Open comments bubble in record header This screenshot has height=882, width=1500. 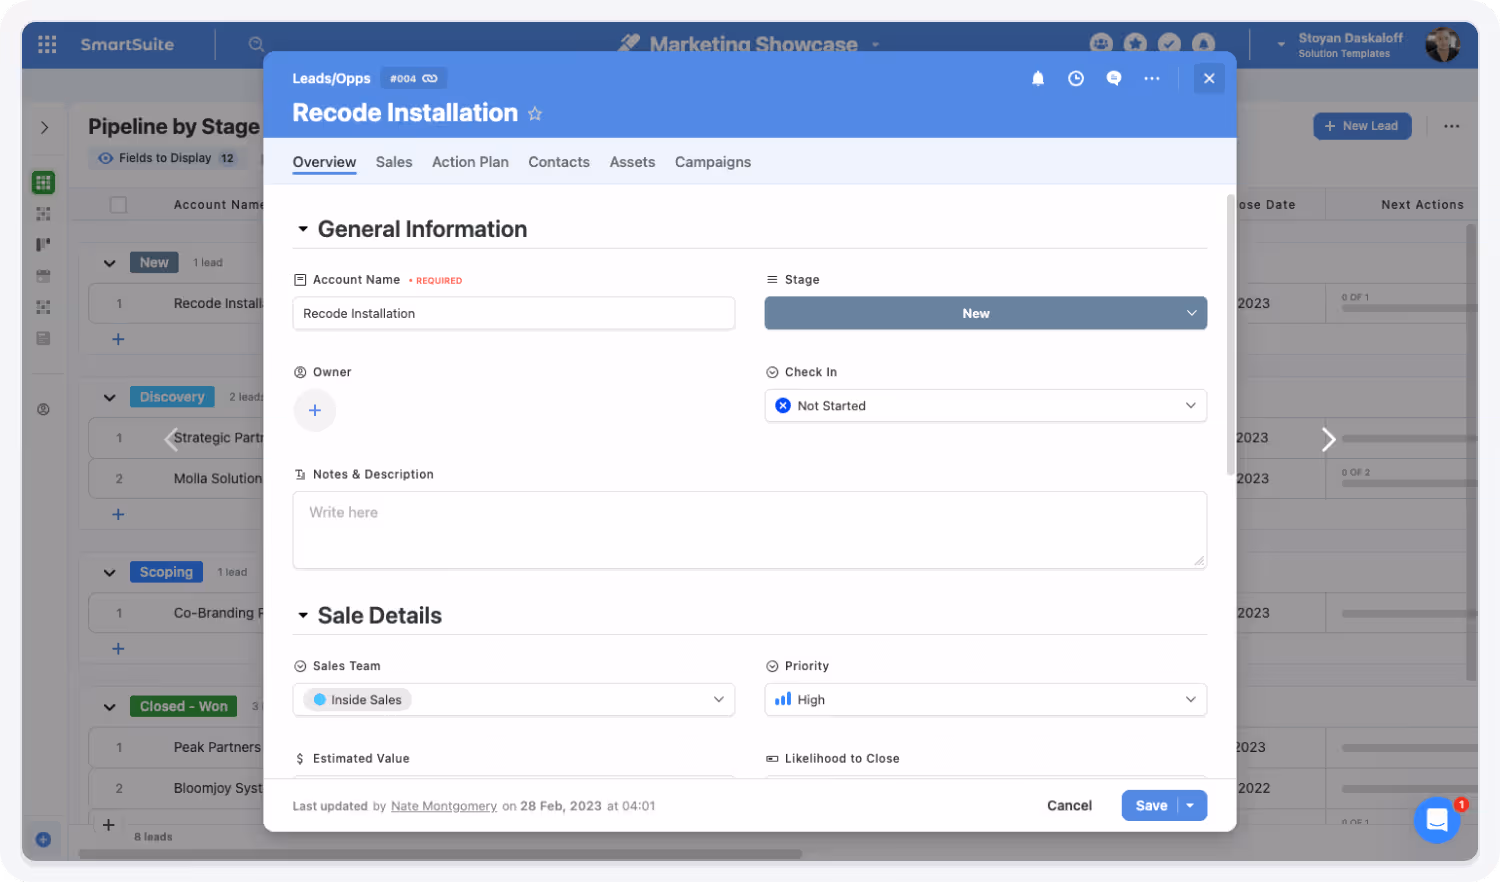pos(1114,78)
